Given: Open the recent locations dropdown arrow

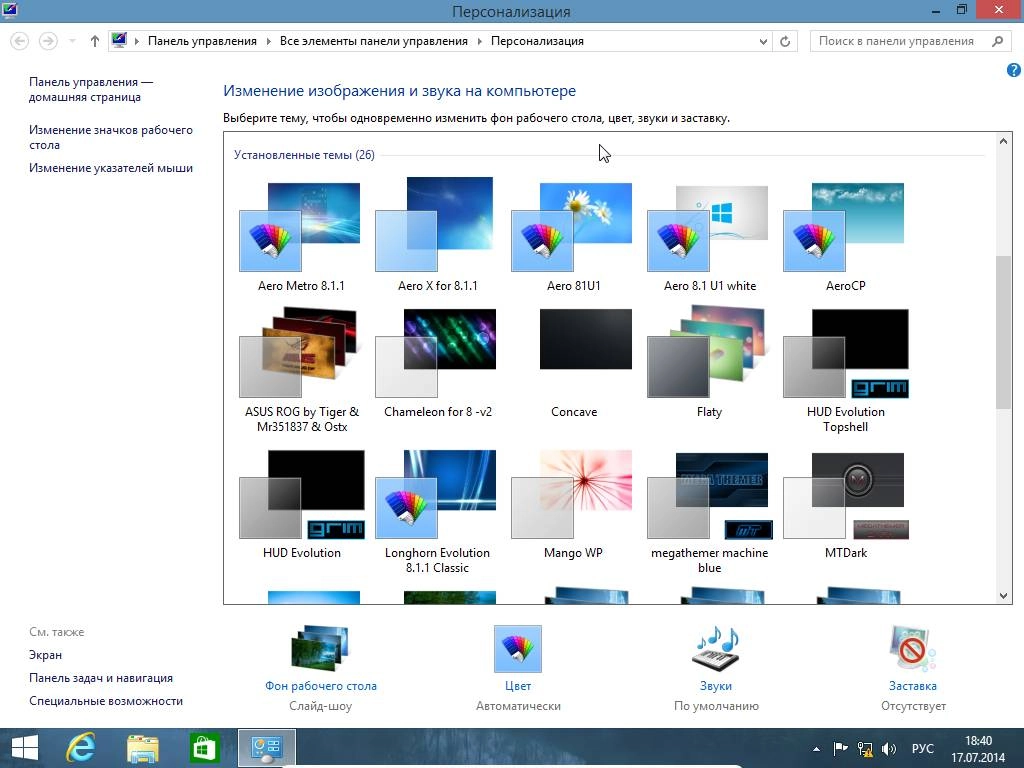Looking at the screenshot, I should (72, 41).
